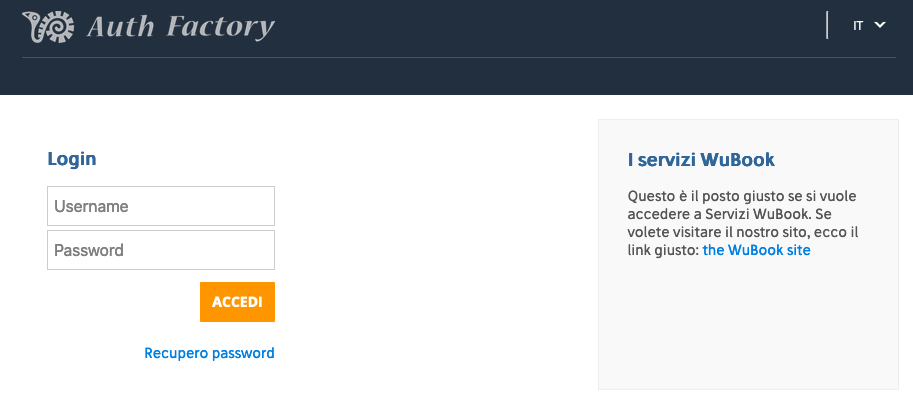Click the Auth Factory spiral logo icon
This screenshot has width=913, height=405.
[48, 27]
